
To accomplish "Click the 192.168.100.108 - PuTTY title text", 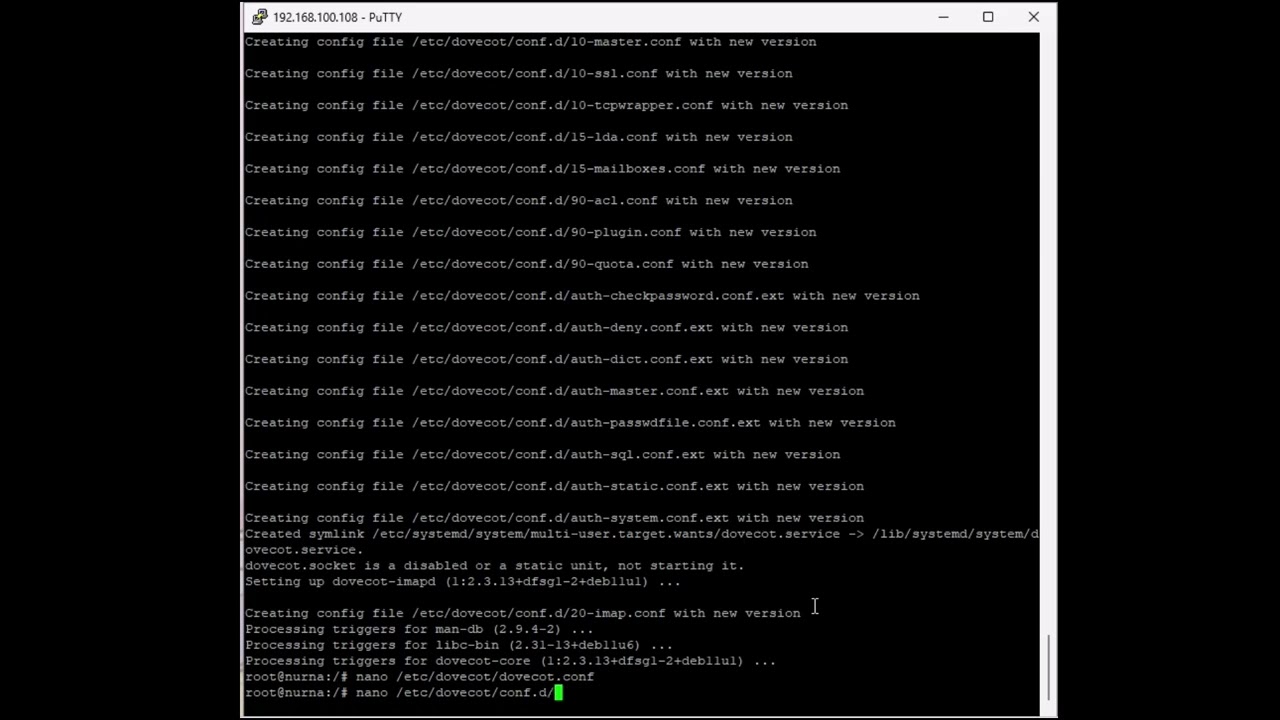I will (x=337, y=17).
